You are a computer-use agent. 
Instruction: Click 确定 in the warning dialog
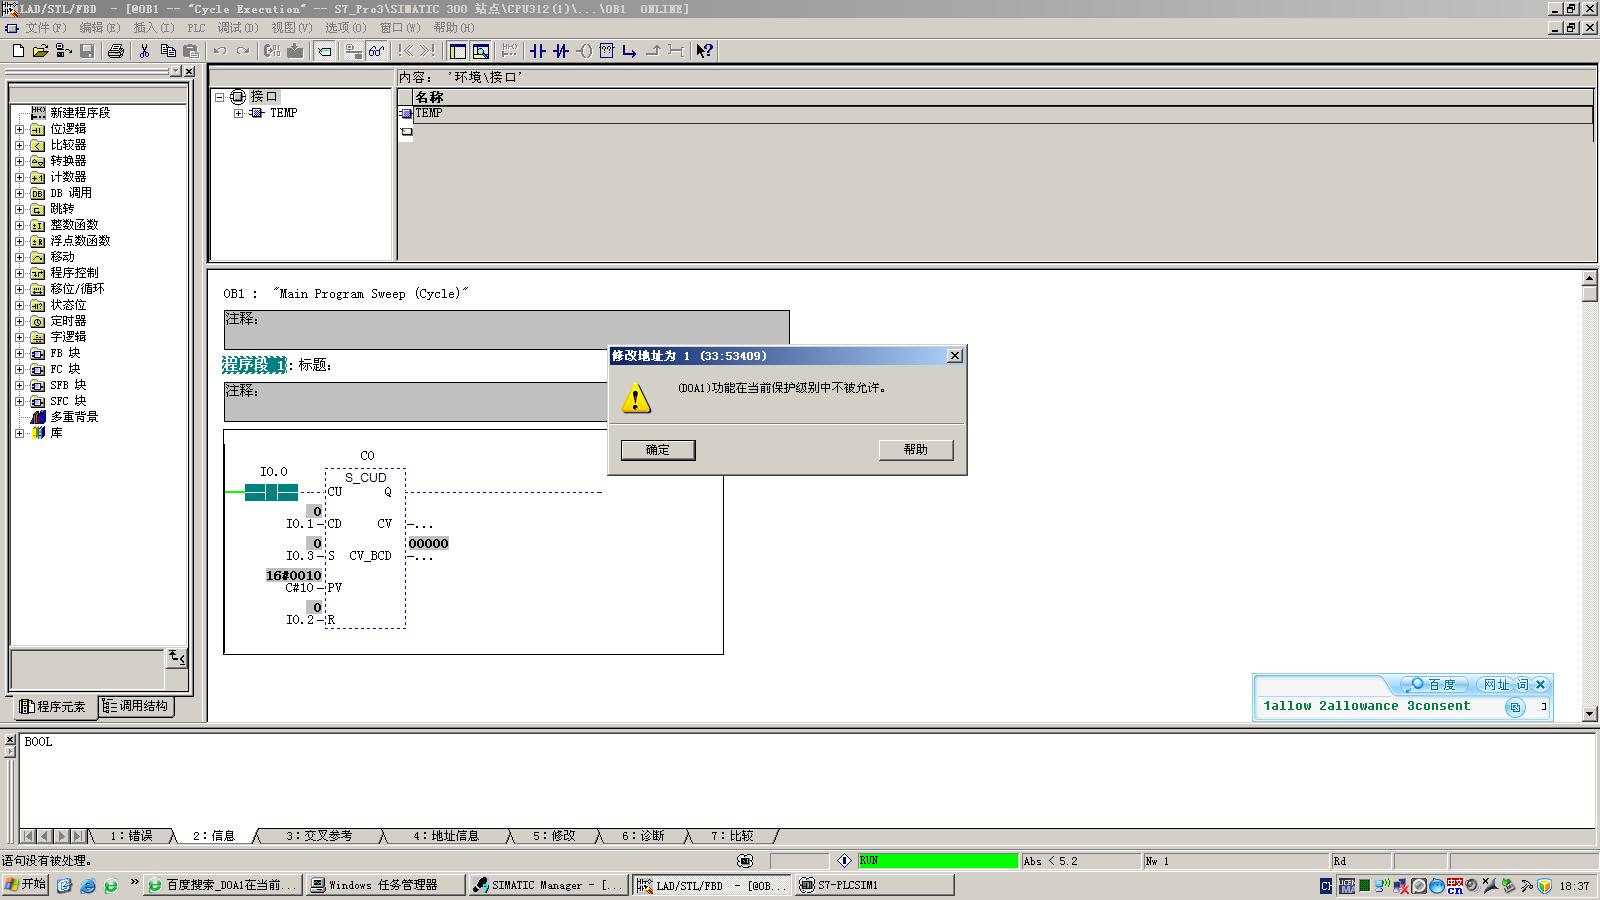(658, 450)
